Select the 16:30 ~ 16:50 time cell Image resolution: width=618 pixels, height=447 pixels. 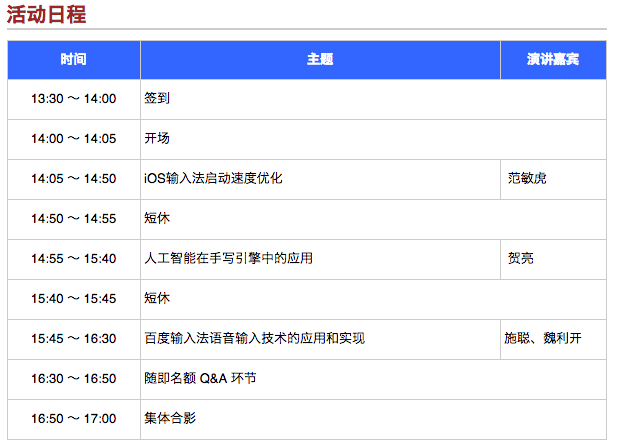[x=73, y=379]
